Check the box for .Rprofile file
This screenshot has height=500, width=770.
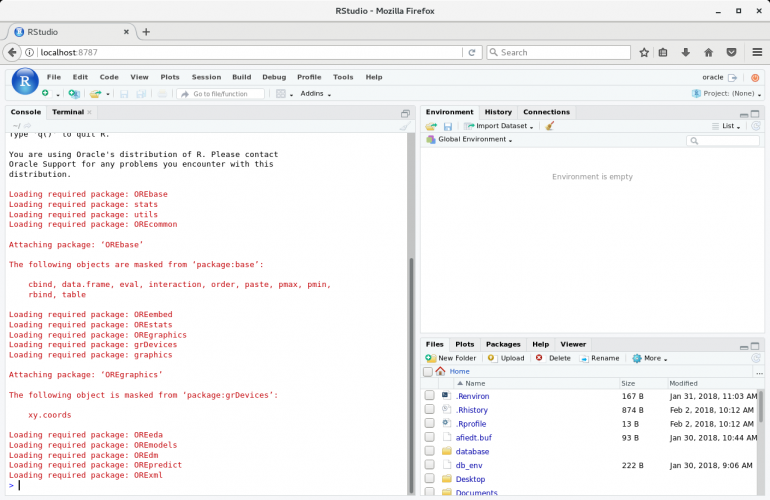[x=430, y=423]
